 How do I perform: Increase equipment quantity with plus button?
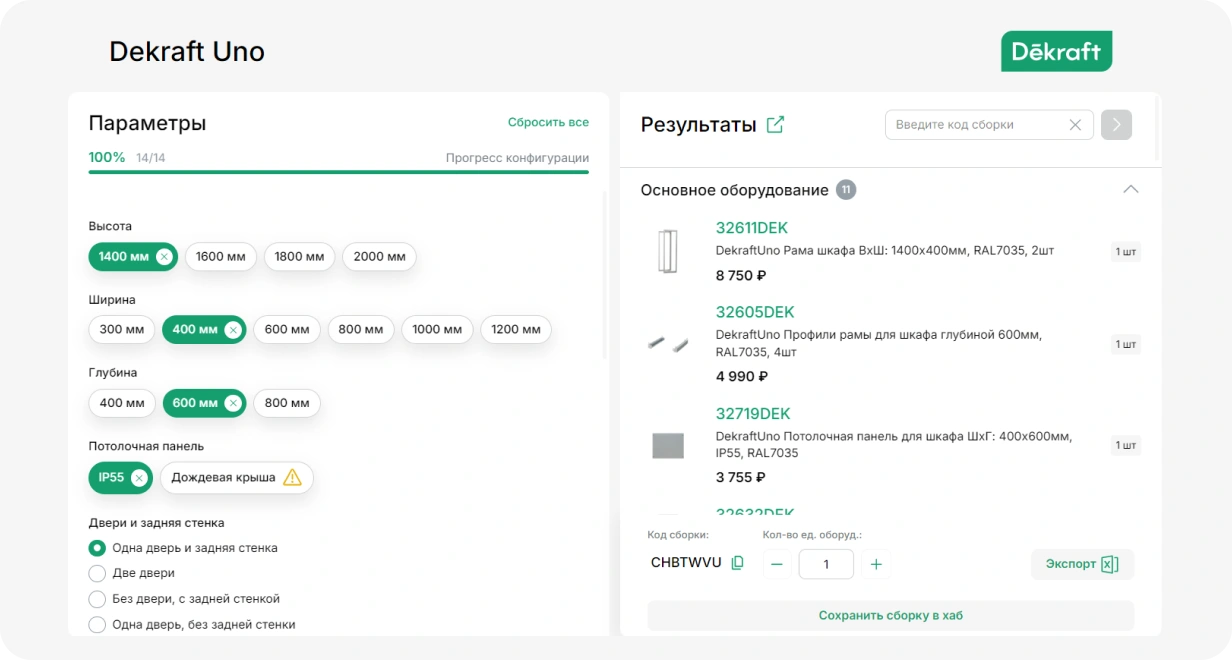tap(876, 564)
